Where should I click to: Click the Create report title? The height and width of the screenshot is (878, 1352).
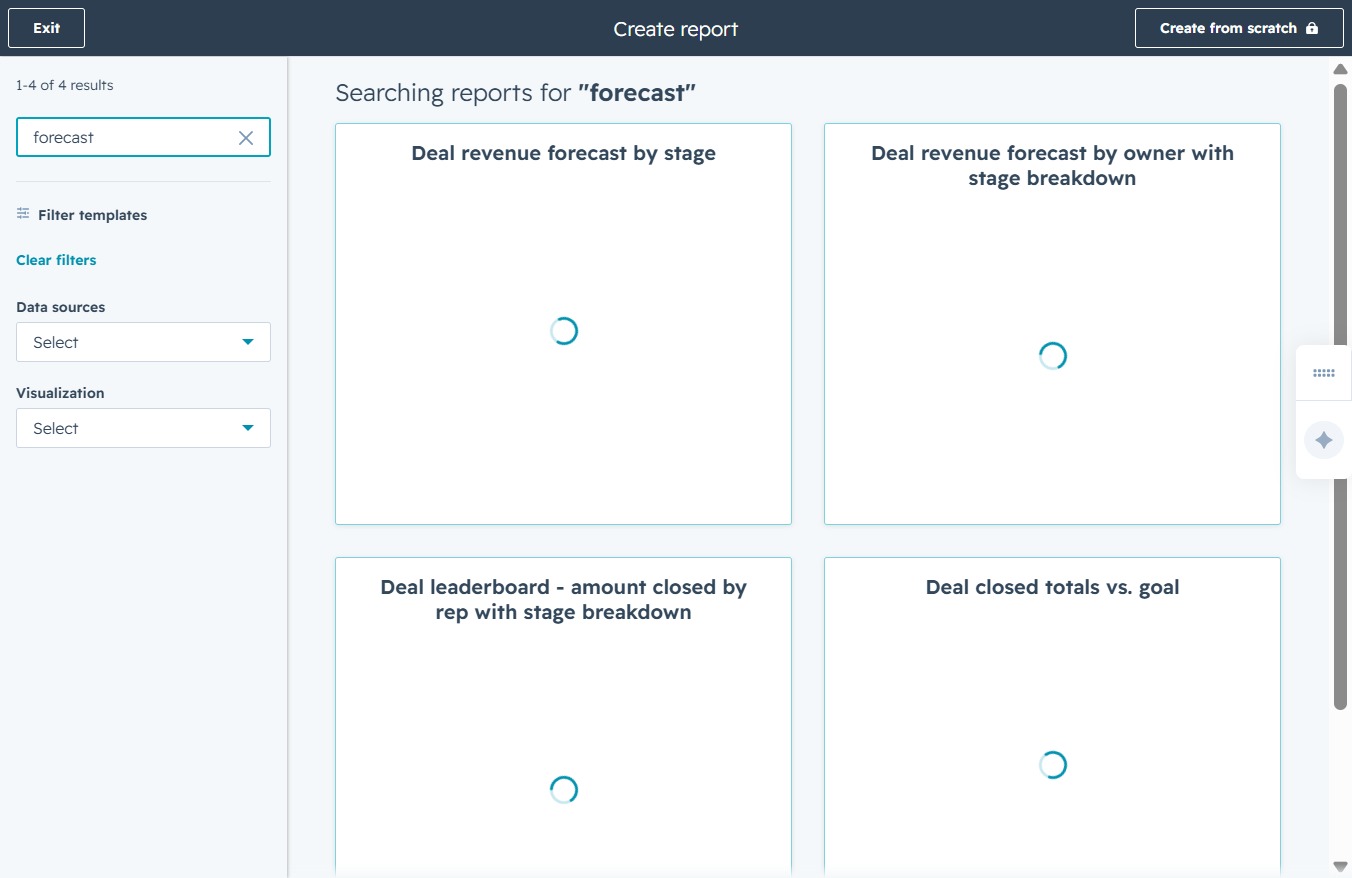click(x=676, y=29)
